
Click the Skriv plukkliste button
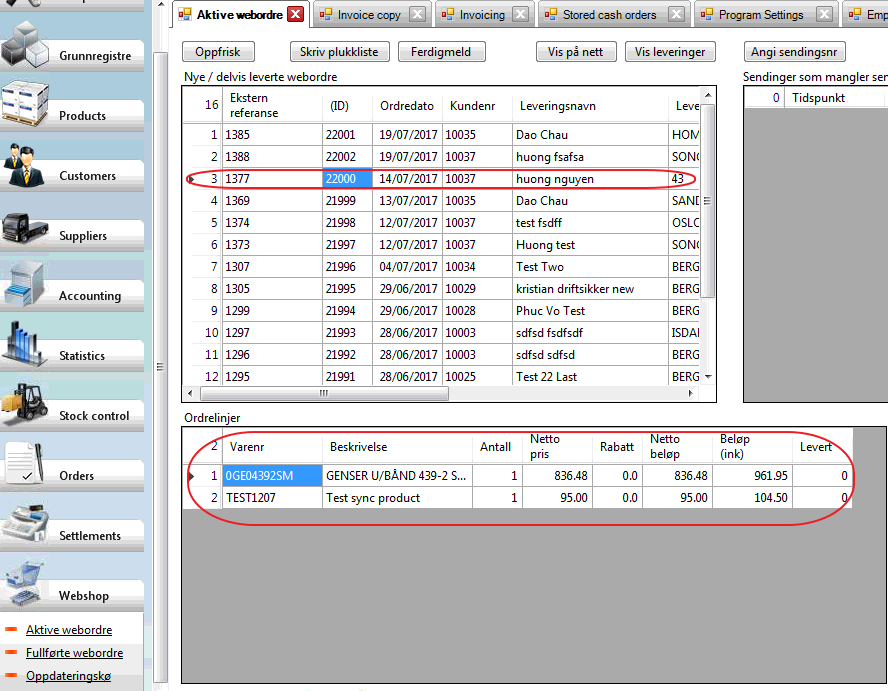coord(339,52)
